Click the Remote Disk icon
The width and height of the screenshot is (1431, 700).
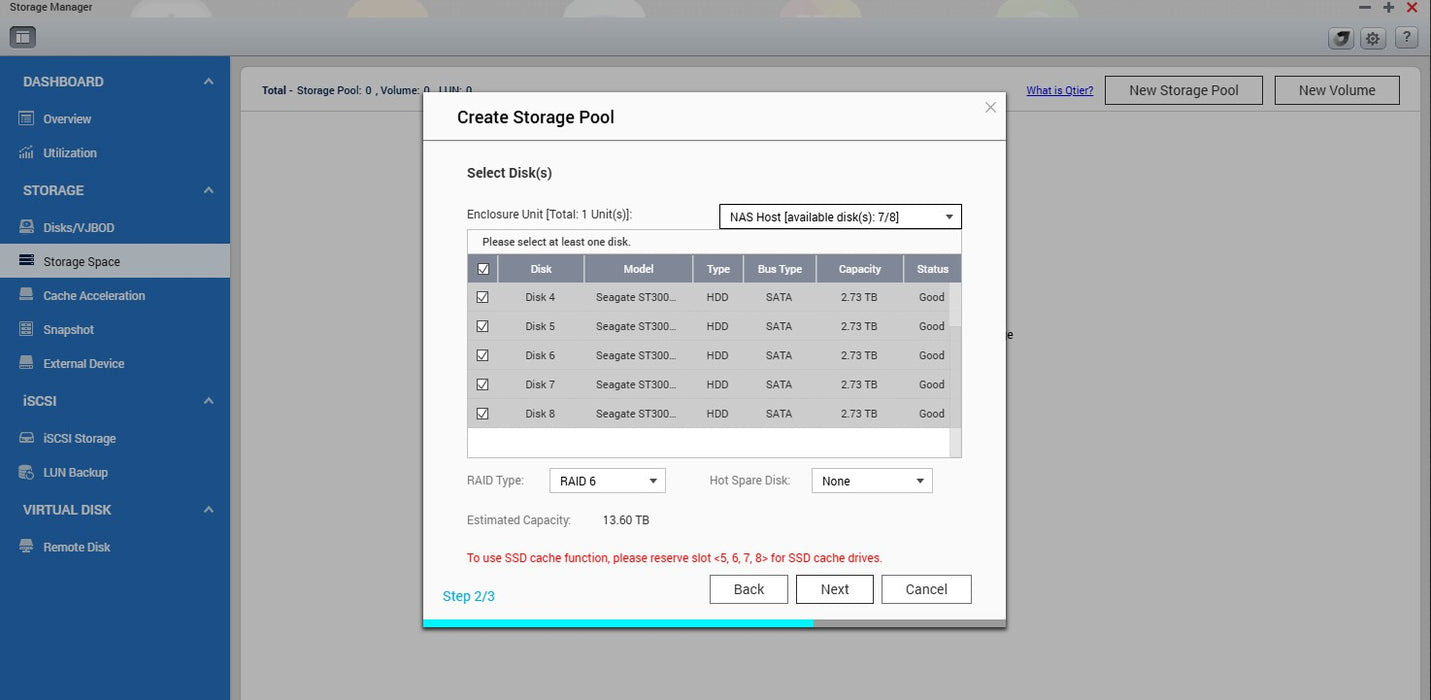click(x=27, y=547)
